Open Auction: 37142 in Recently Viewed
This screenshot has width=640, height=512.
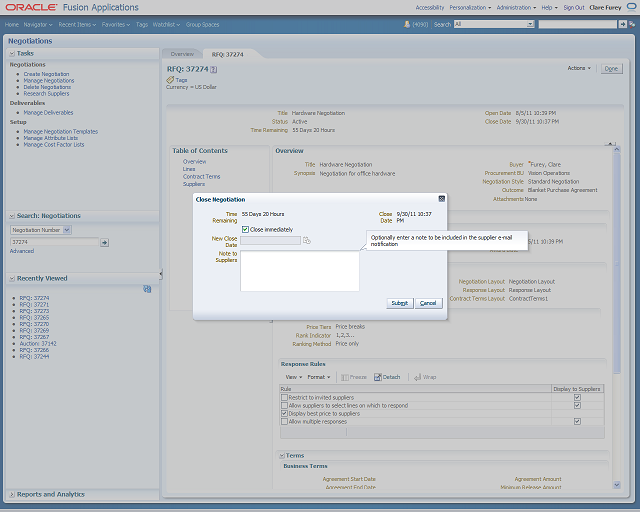pos(38,344)
